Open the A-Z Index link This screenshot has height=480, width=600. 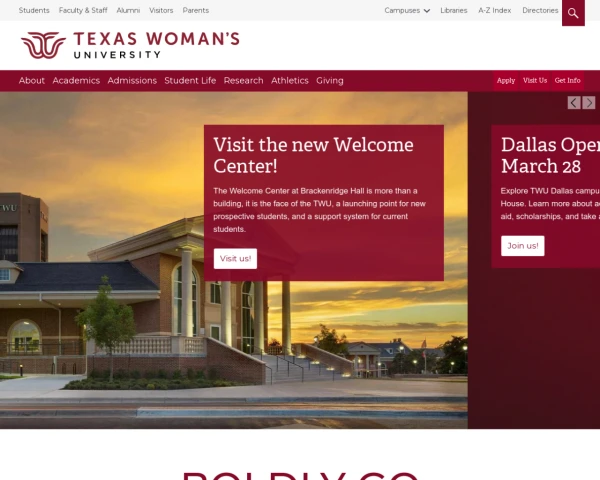(495, 10)
